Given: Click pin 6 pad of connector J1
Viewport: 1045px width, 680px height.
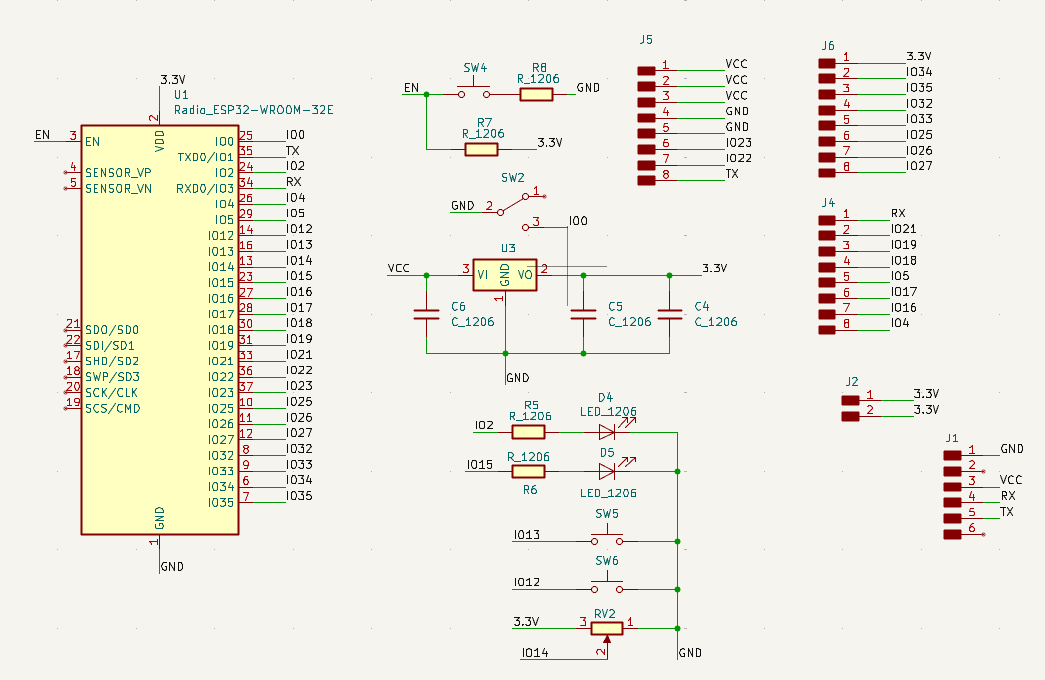Looking at the screenshot, I should (952, 534).
